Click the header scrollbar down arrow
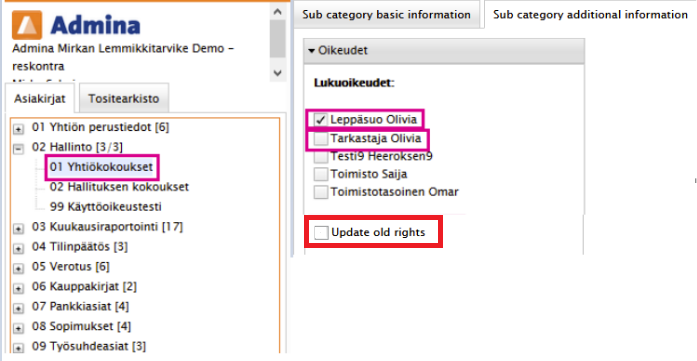The width and height of the screenshot is (697, 361). pyautogui.click(x=278, y=72)
